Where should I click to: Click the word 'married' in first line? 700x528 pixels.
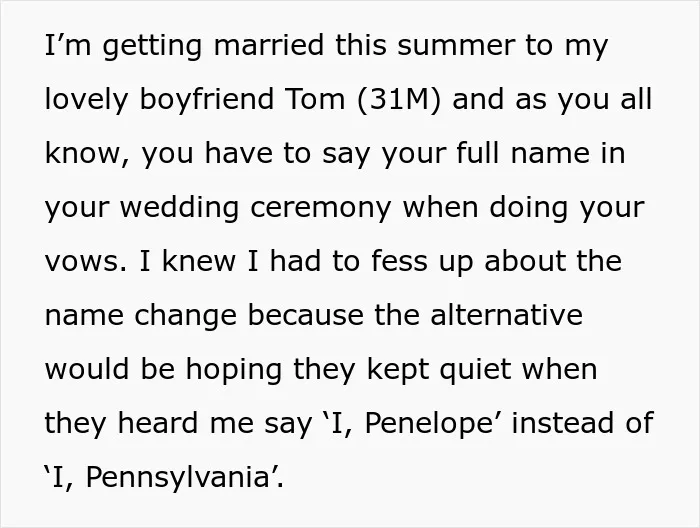[269, 45]
